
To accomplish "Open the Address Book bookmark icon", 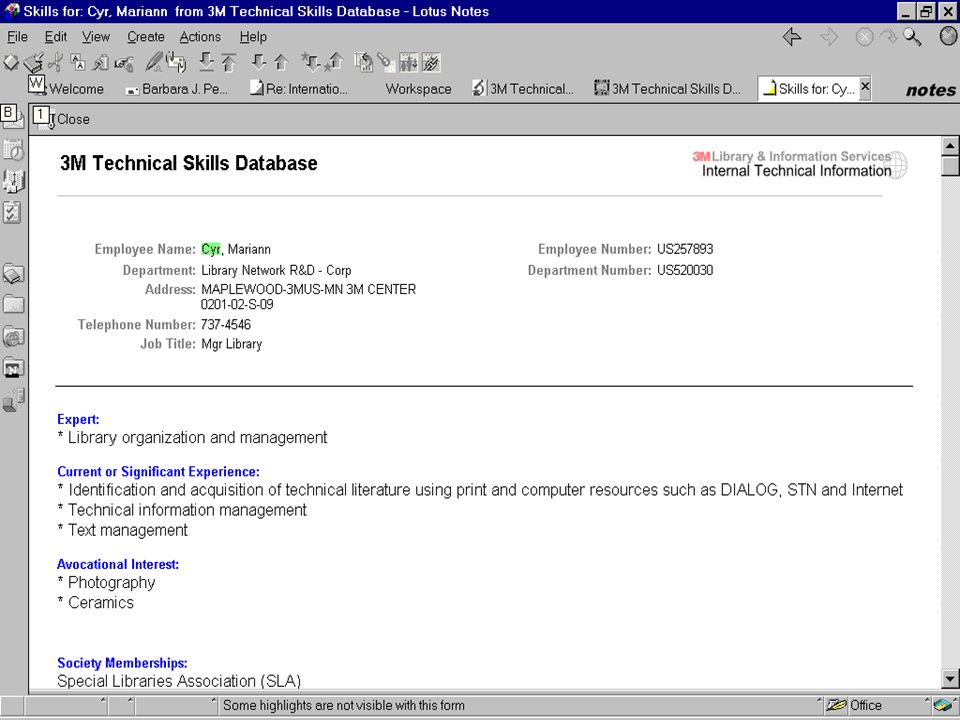I will tap(13, 181).
